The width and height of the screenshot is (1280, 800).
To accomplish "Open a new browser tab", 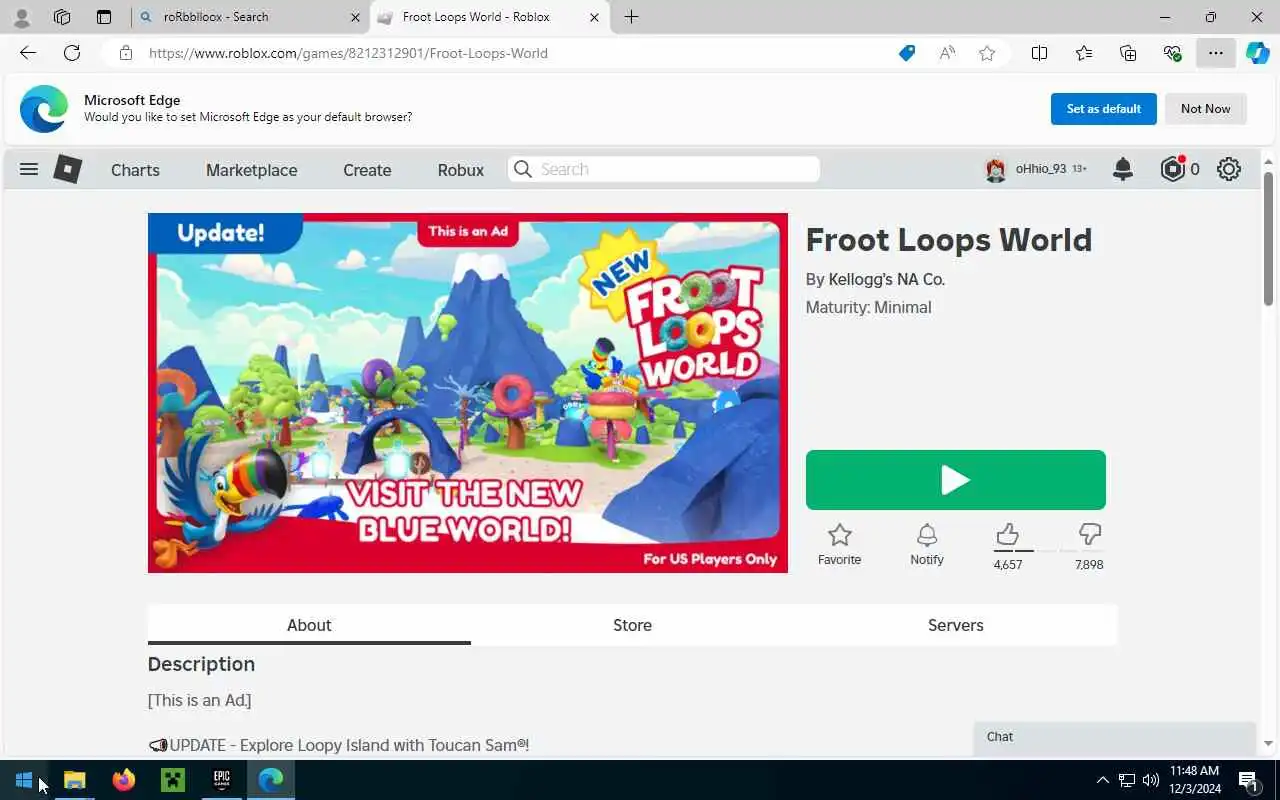I will pyautogui.click(x=631, y=17).
